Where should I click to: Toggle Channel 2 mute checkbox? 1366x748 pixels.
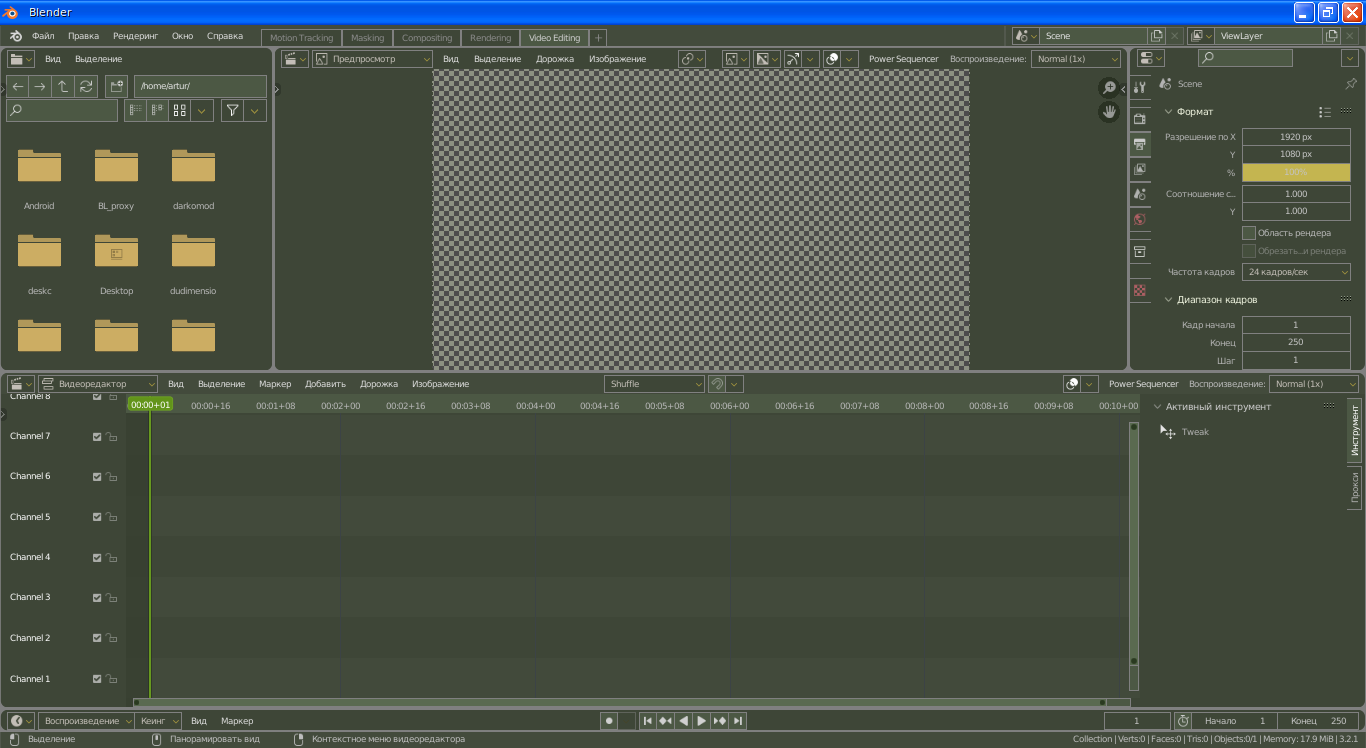click(97, 638)
